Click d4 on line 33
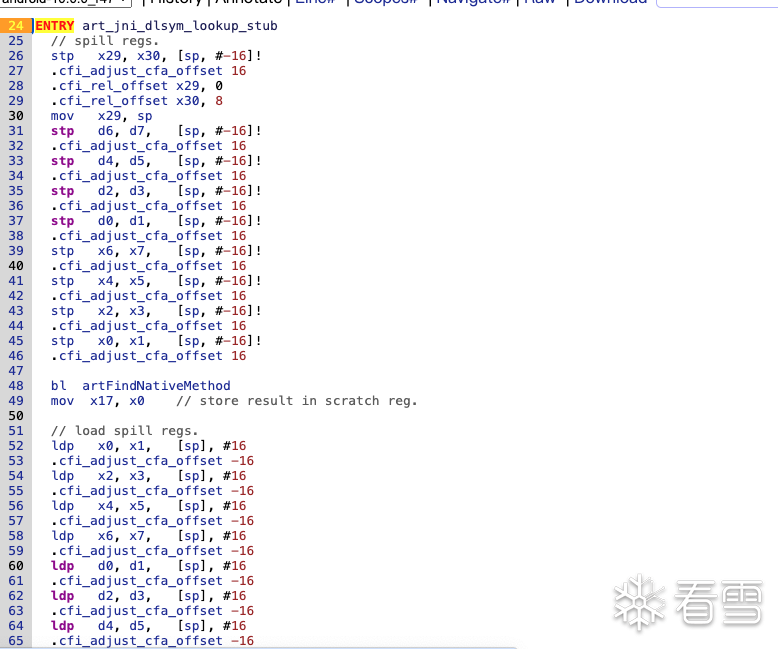The image size is (778, 649). coord(106,161)
